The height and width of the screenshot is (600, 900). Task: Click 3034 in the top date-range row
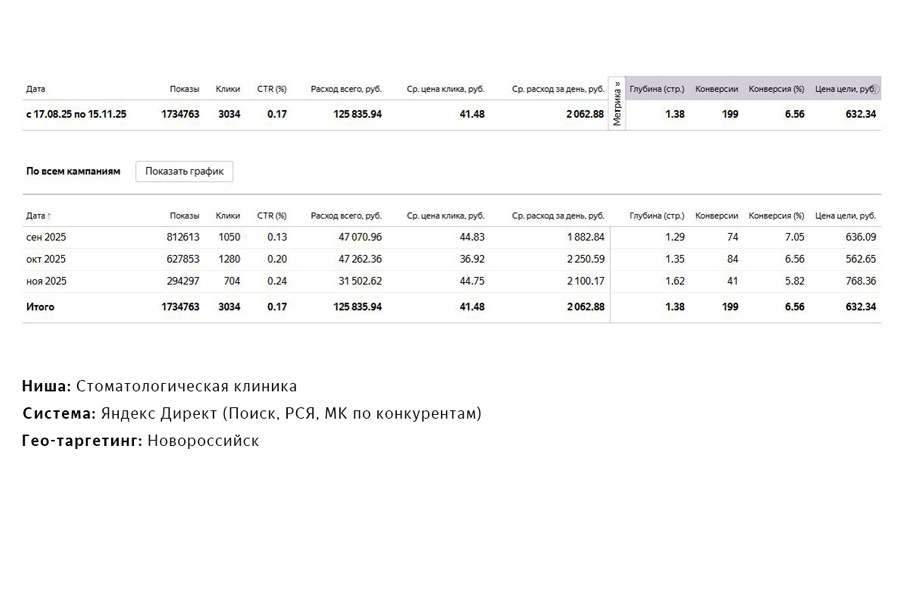(x=229, y=114)
